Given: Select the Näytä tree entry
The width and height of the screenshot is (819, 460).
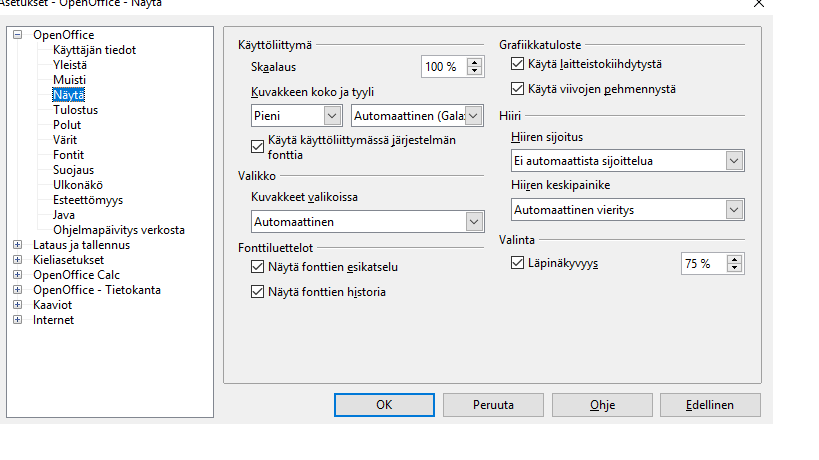Looking at the screenshot, I should (x=68, y=95).
